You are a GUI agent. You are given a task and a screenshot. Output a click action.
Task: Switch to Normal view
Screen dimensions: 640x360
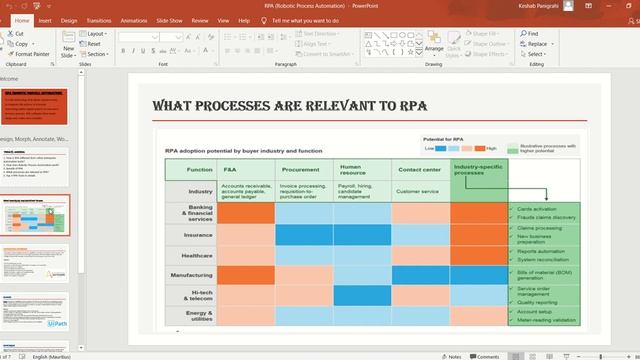pos(516,357)
